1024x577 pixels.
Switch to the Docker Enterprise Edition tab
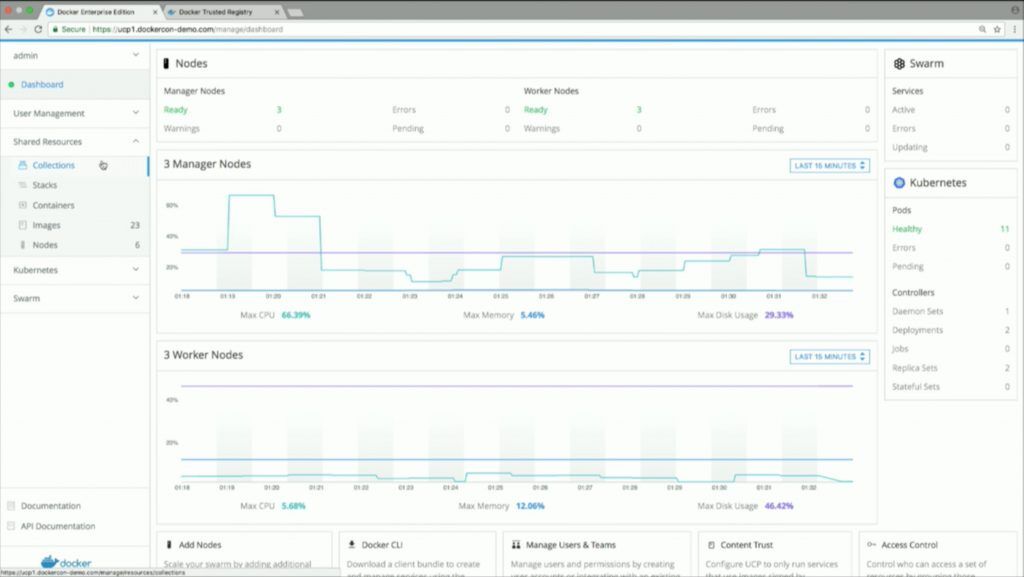[96, 12]
